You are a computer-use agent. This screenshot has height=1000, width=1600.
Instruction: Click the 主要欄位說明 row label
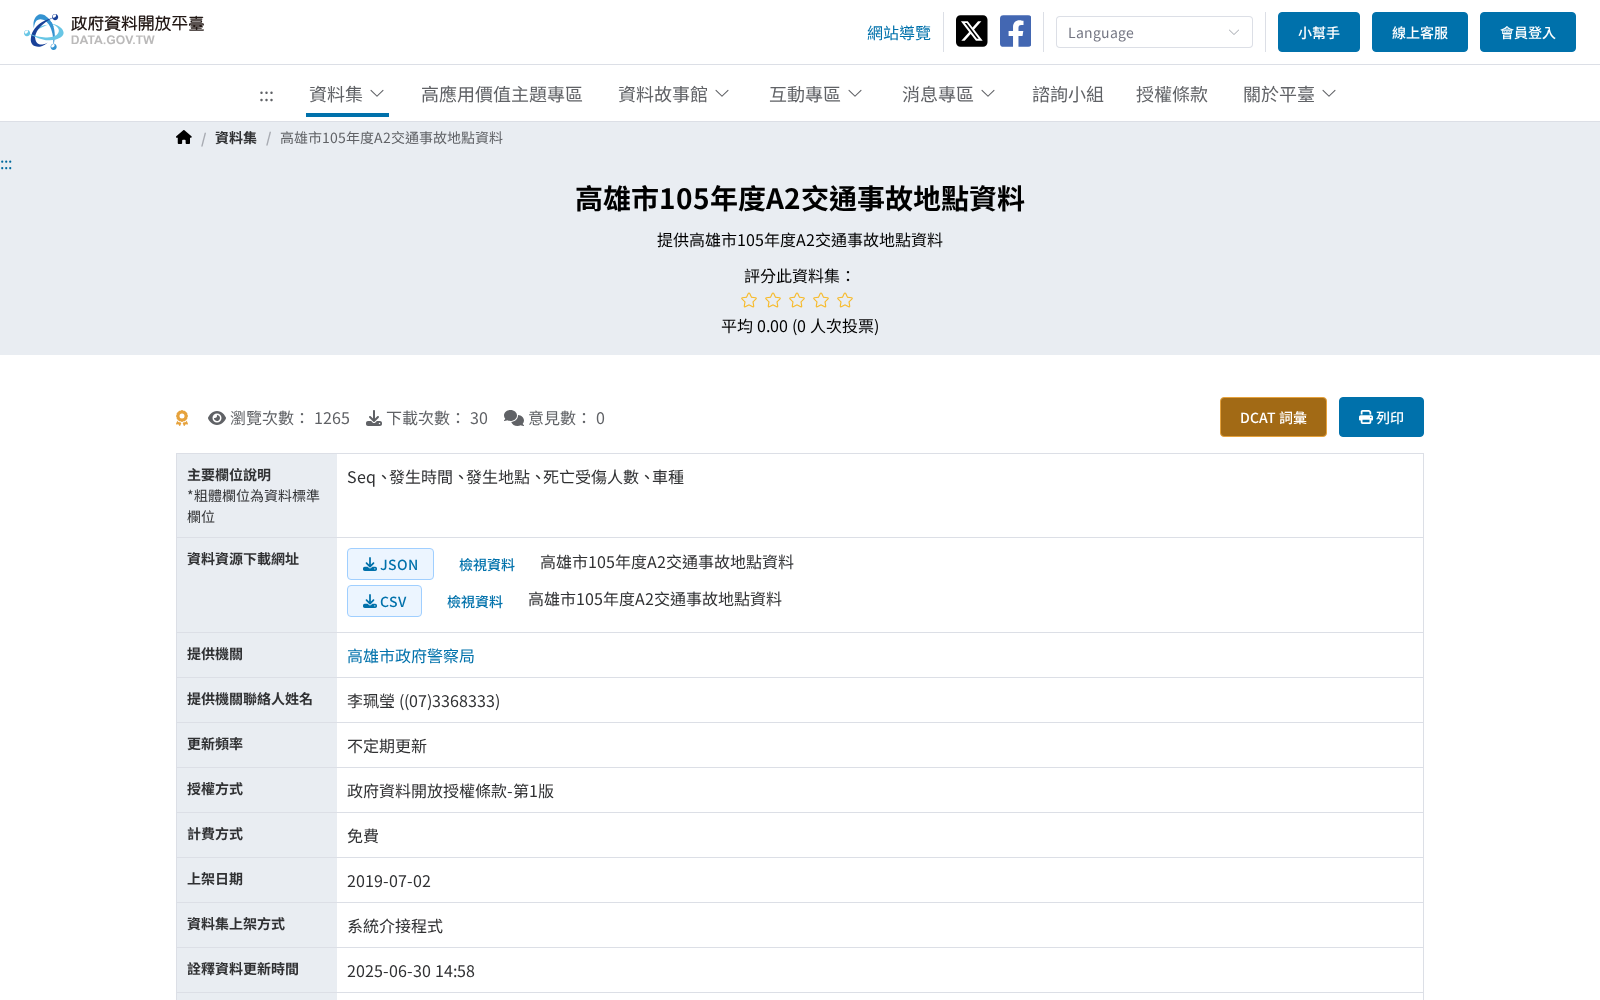point(229,475)
